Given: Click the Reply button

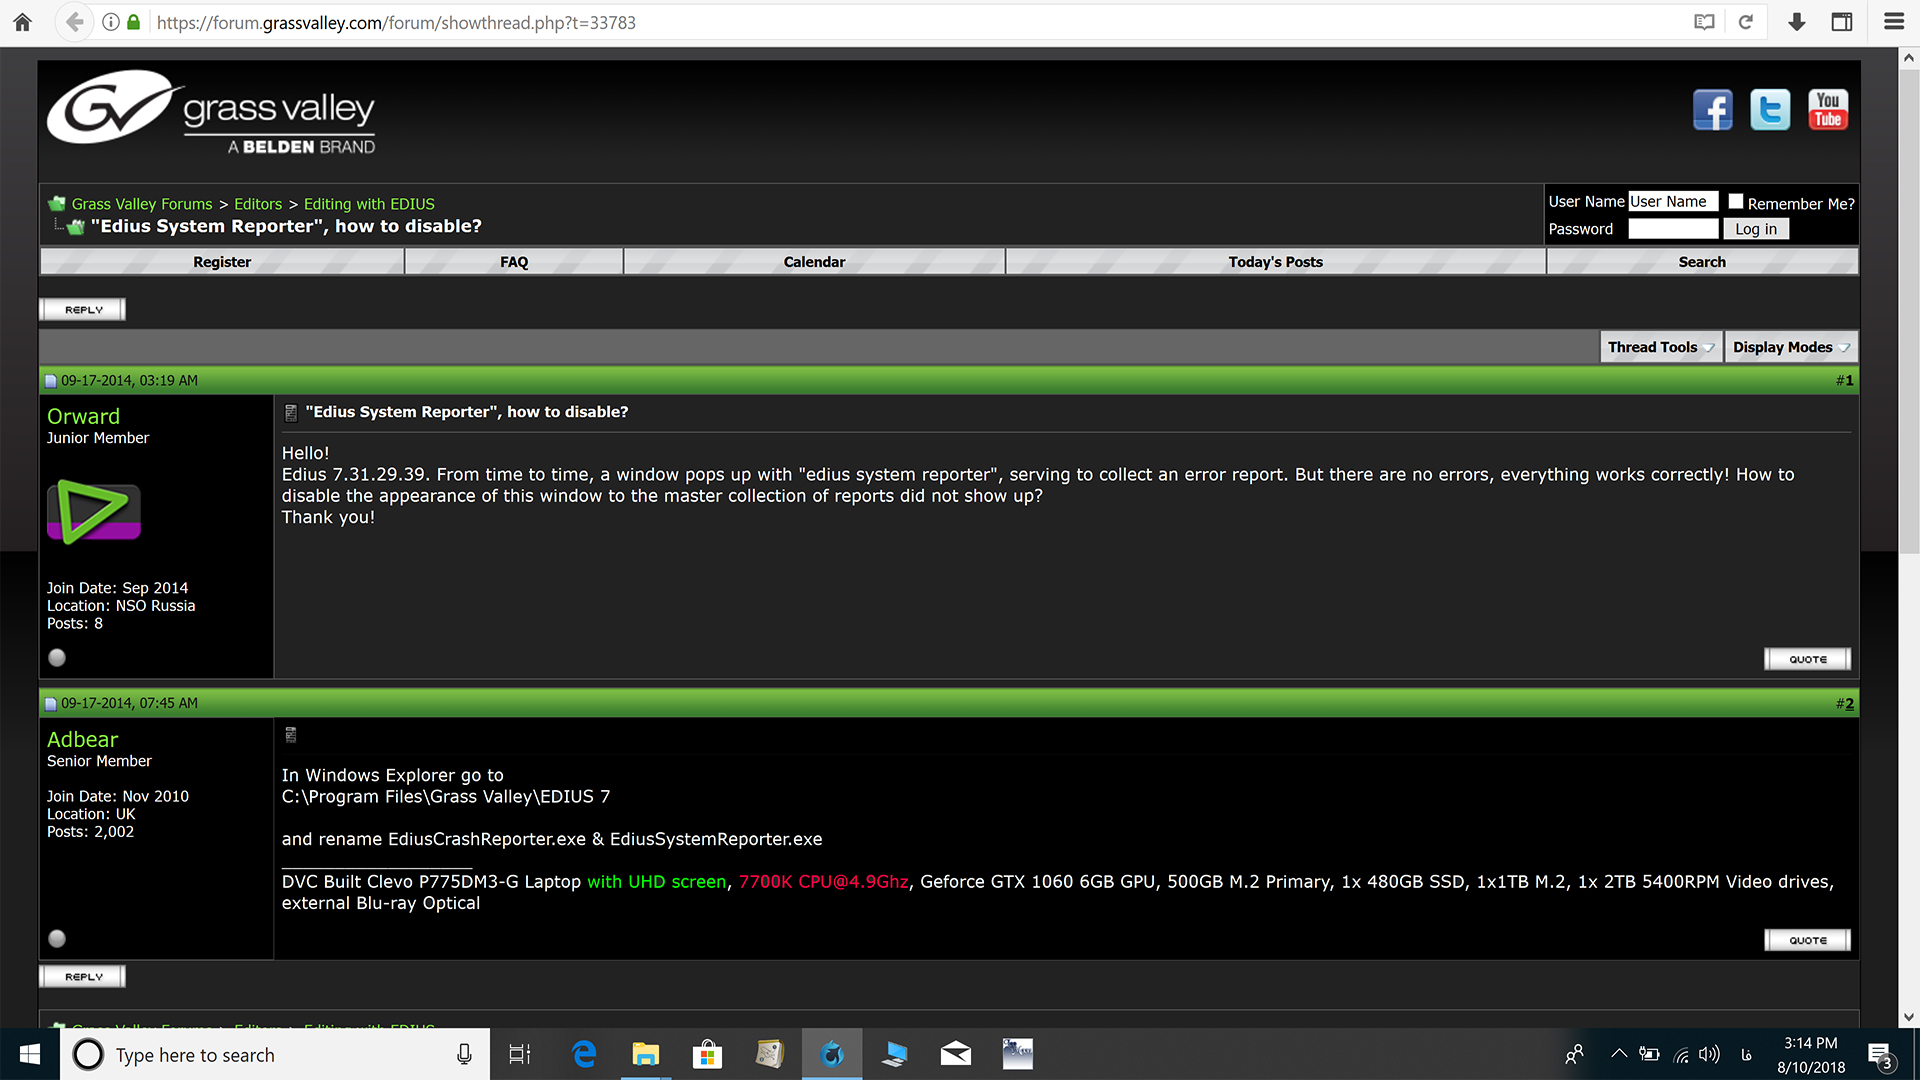Looking at the screenshot, I should (x=83, y=309).
